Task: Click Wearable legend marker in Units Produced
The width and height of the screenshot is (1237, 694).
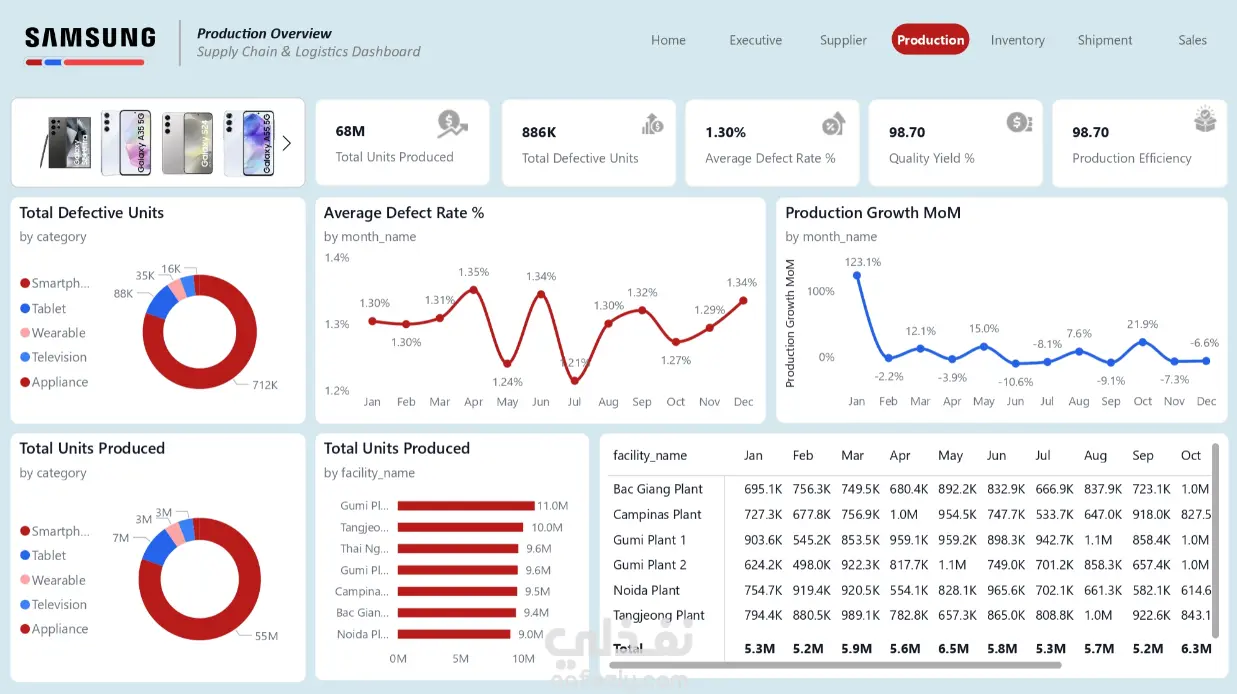Action: (25, 580)
